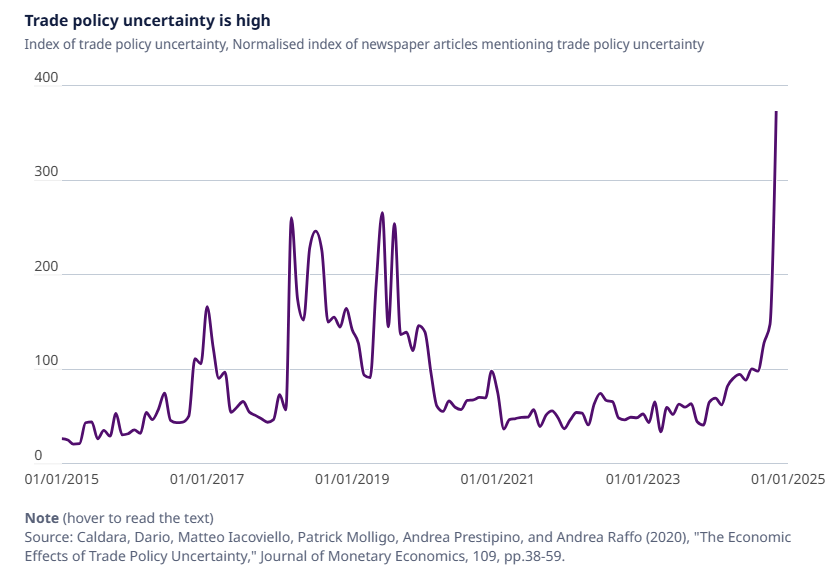
Task: Click the 01/01/2017 x-axis date label
Action: click(x=207, y=479)
